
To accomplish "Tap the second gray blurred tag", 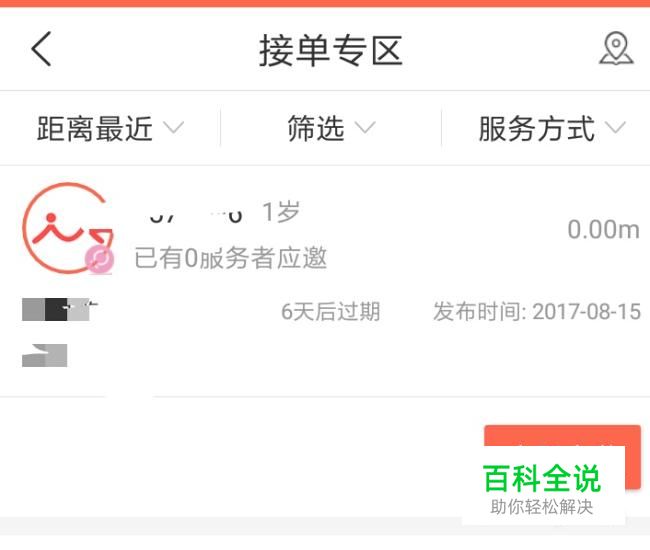I will [44, 355].
